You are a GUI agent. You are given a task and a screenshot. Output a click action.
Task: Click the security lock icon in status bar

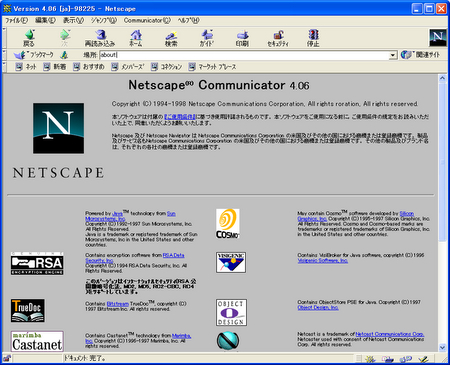pyautogui.click(x=7, y=359)
